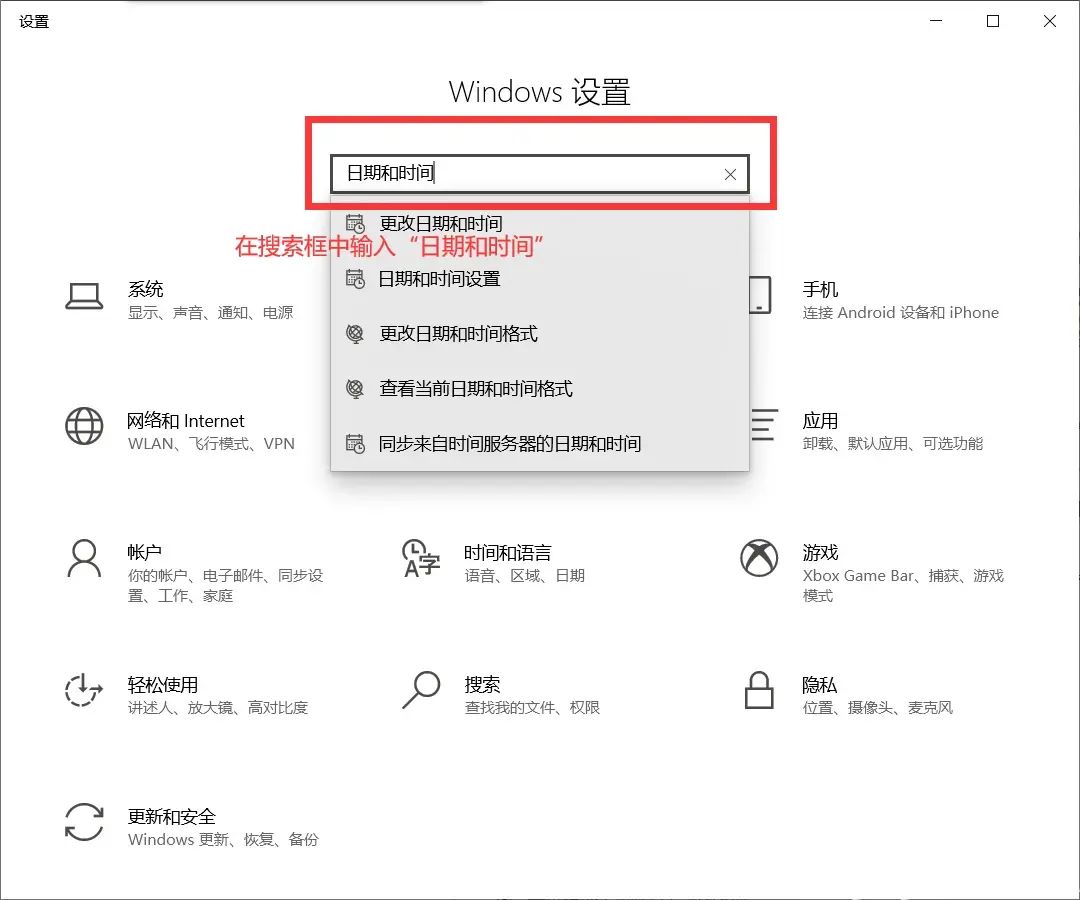Clear the search box with X

[x=730, y=174]
